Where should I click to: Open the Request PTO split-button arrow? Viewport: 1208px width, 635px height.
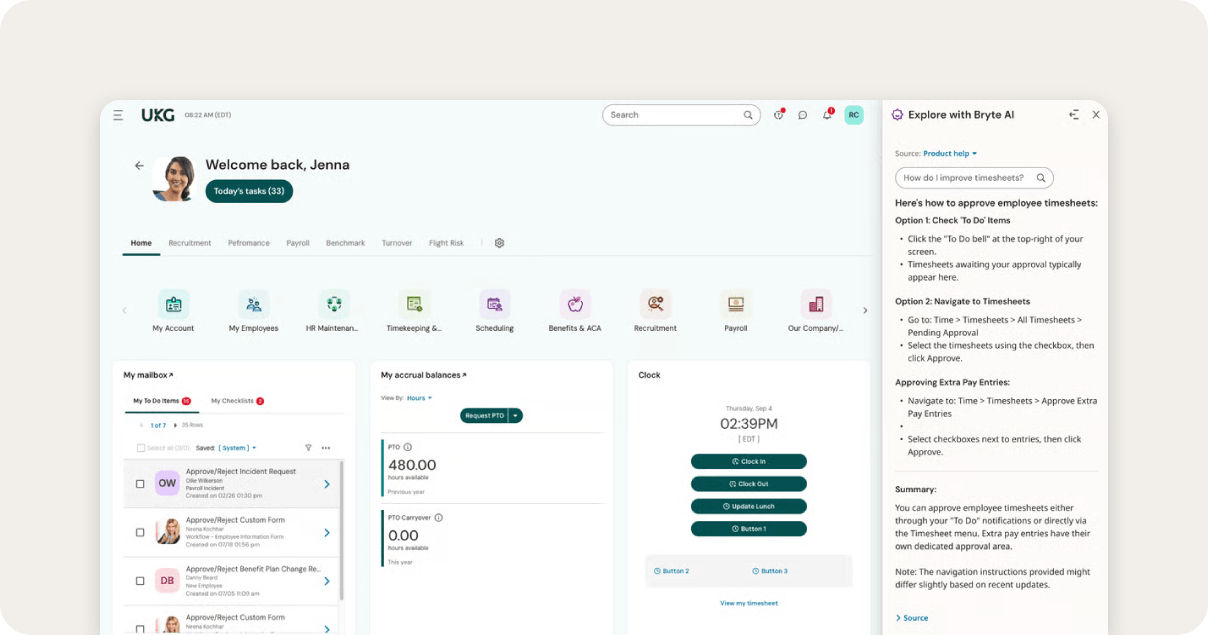(516, 415)
